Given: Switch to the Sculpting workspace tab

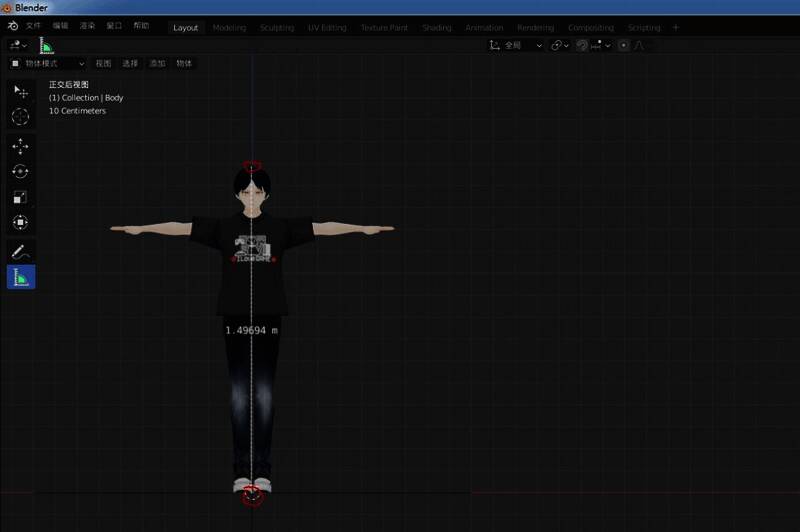Looking at the screenshot, I should (x=277, y=28).
